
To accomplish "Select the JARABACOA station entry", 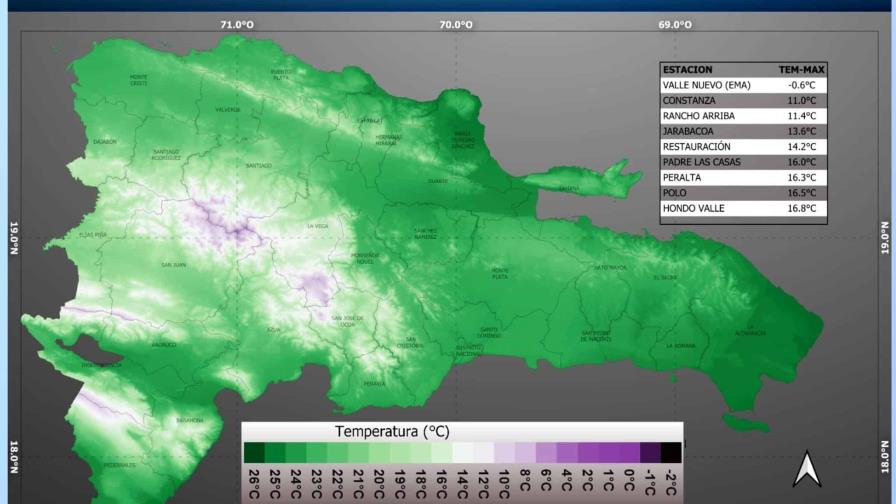I will [x=743, y=131].
